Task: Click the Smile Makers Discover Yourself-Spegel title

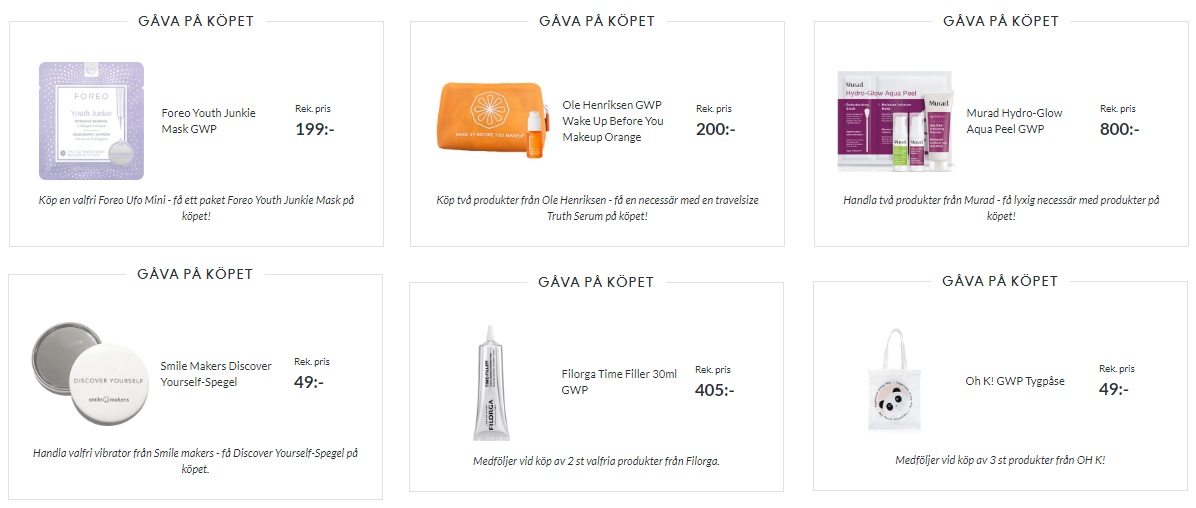Action: tap(216, 374)
